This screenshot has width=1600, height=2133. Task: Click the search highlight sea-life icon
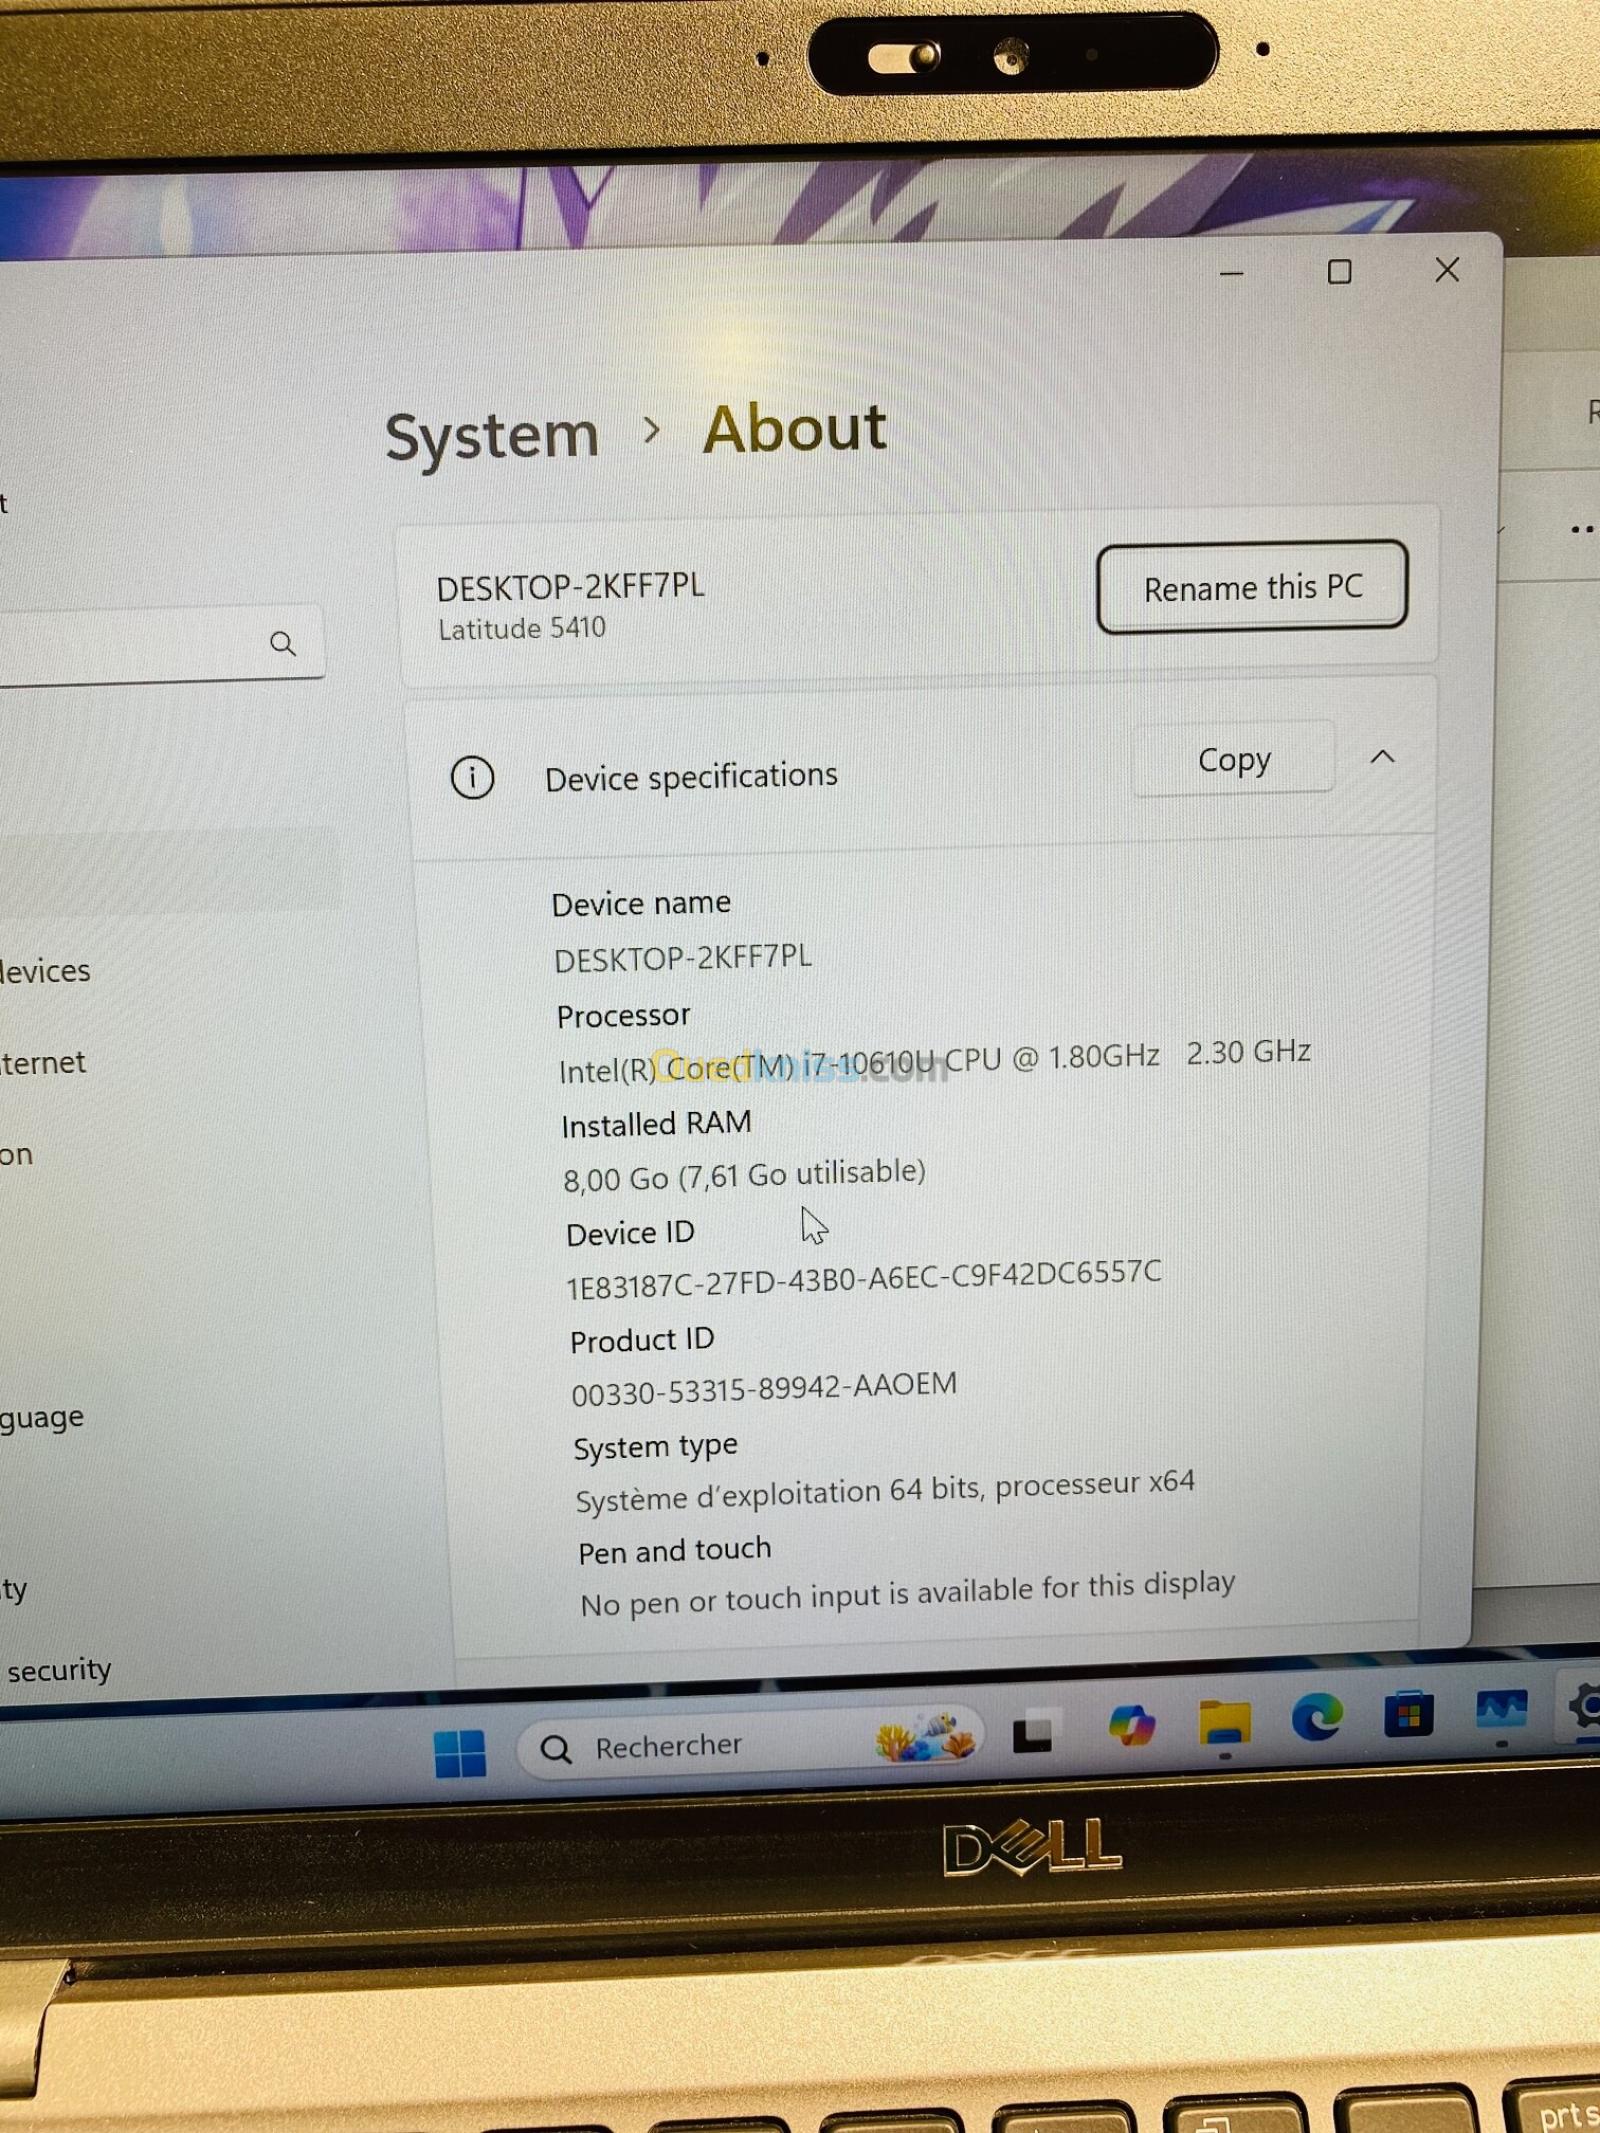pyautogui.click(x=924, y=1737)
